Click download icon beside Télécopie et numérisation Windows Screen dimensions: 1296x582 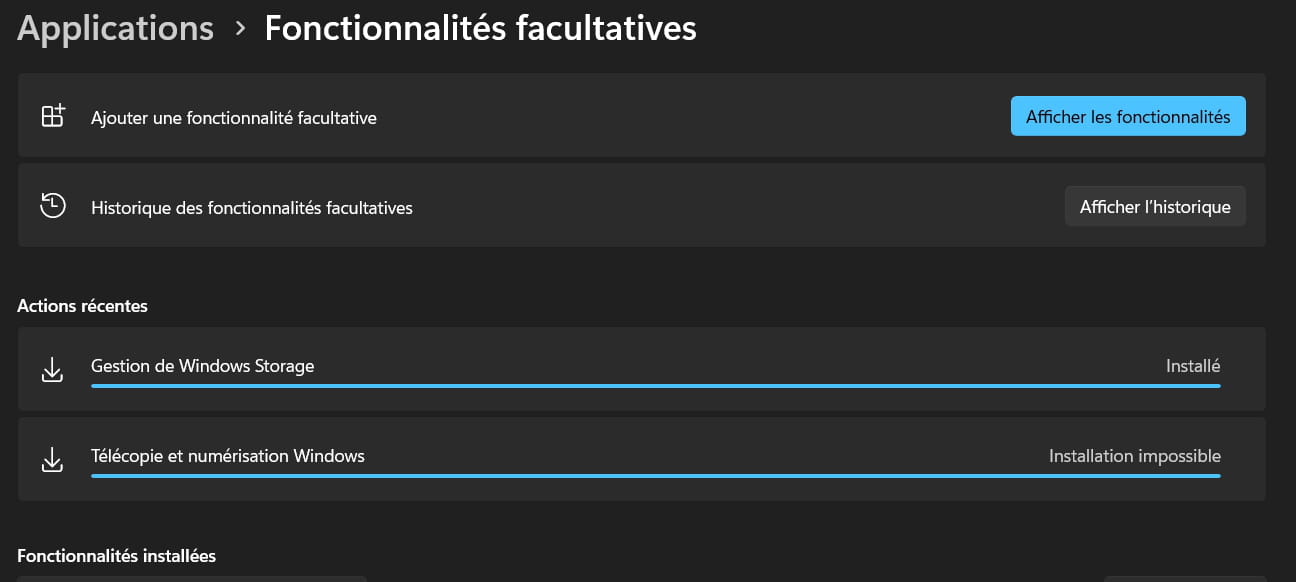pos(52,460)
